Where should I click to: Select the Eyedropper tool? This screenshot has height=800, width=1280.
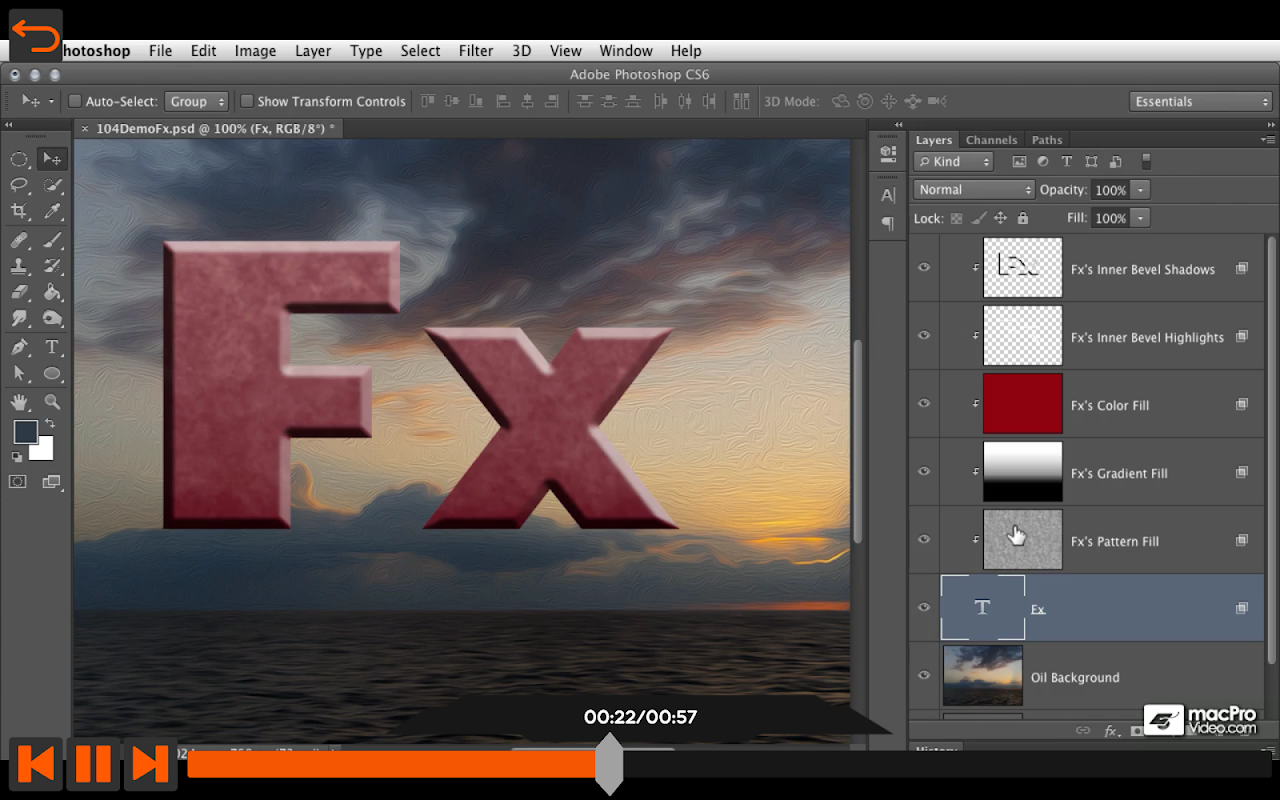52,211
